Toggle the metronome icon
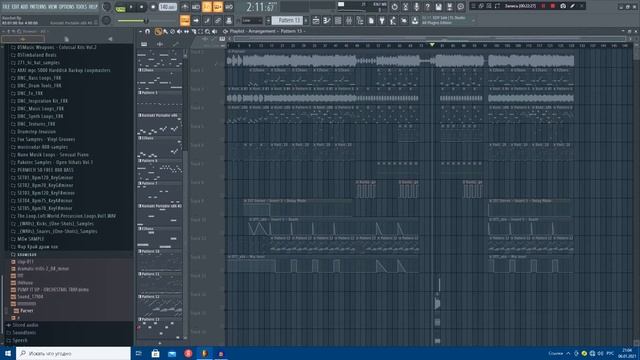 (185, 7)
